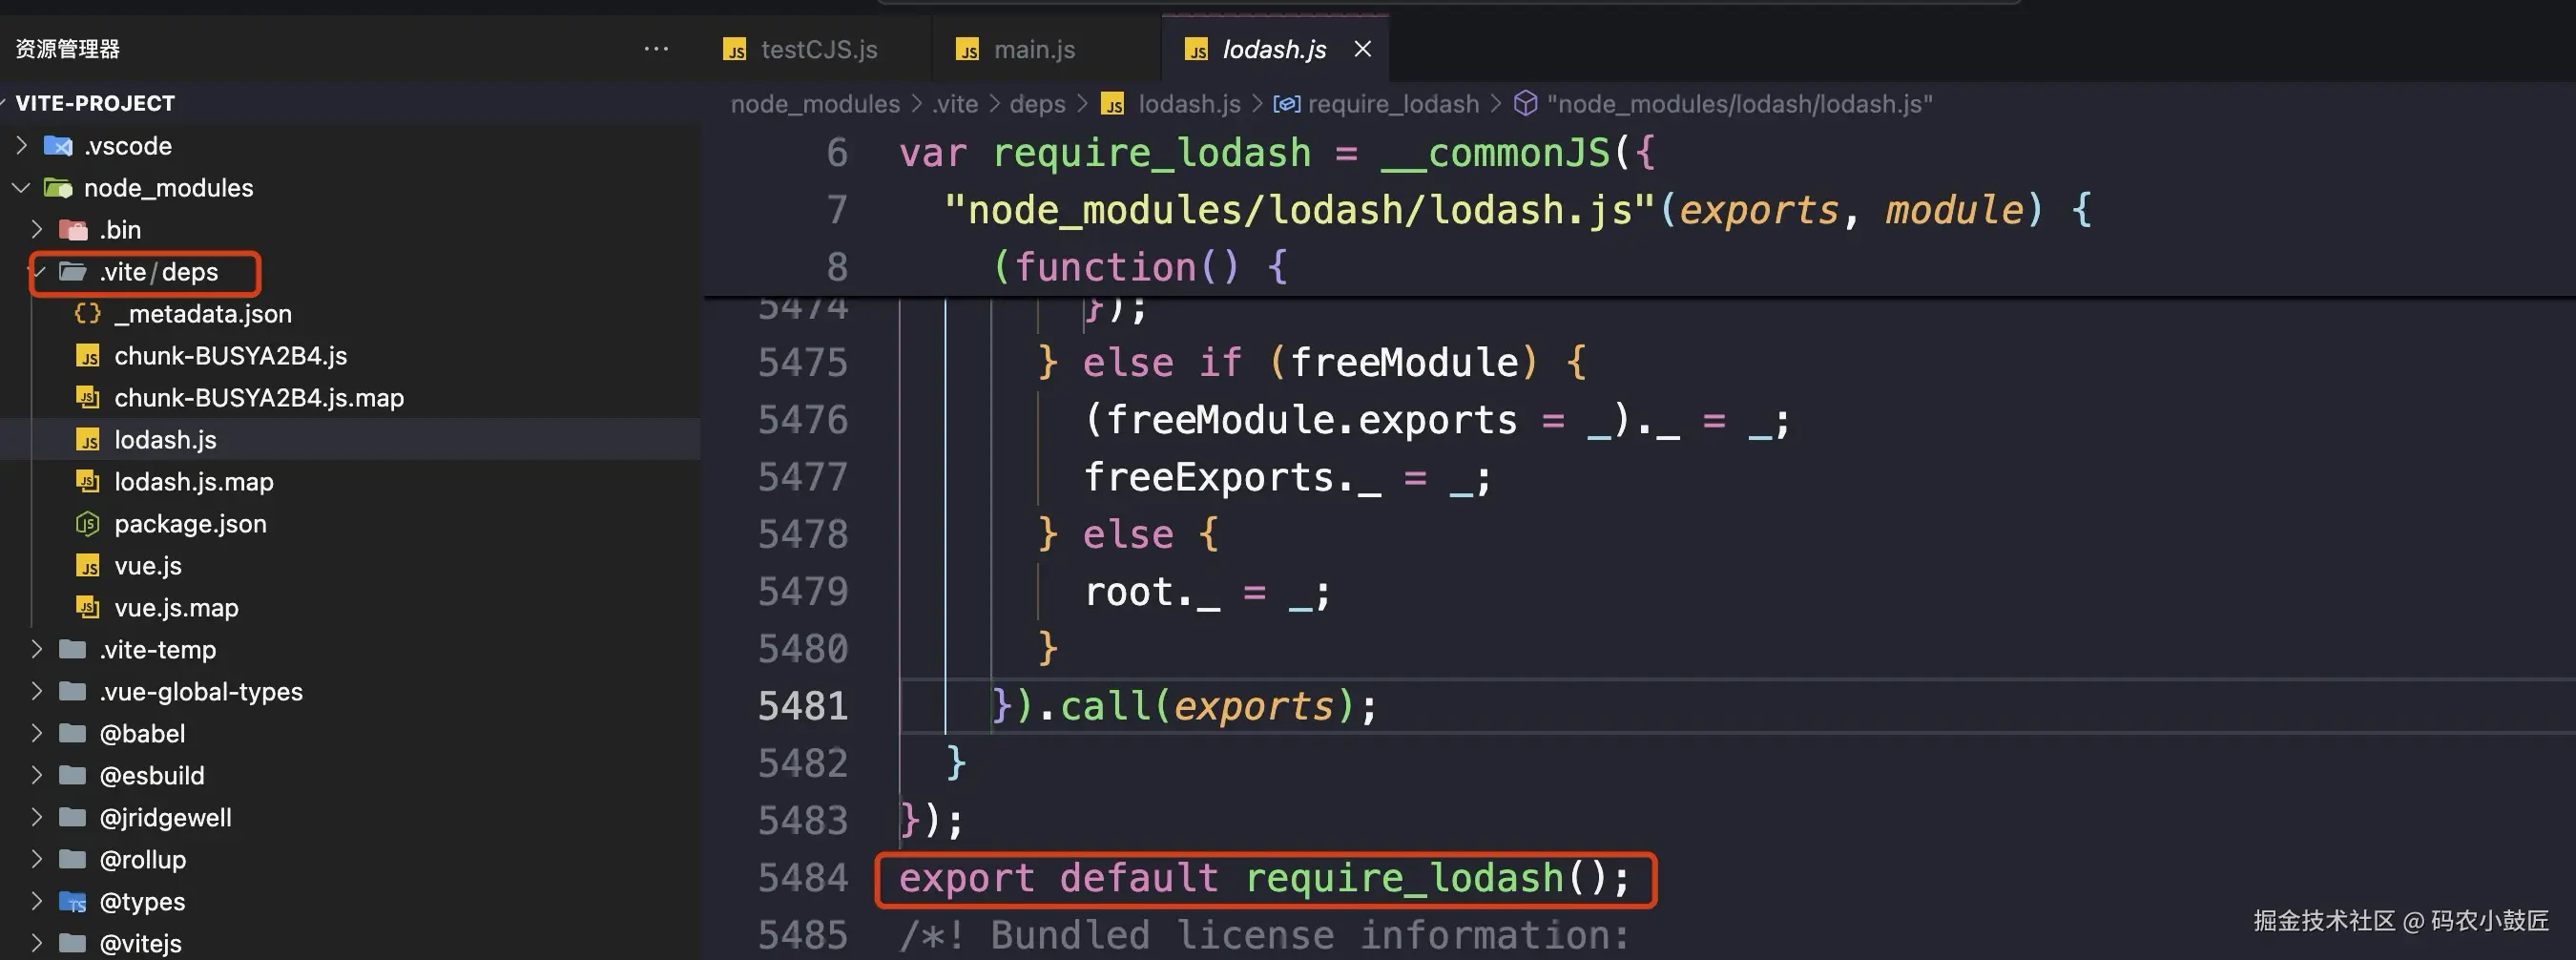This screenshot has width=2576, height=960.
Task: Click the node_modules folder icon
Action: [x=59, y=188]
